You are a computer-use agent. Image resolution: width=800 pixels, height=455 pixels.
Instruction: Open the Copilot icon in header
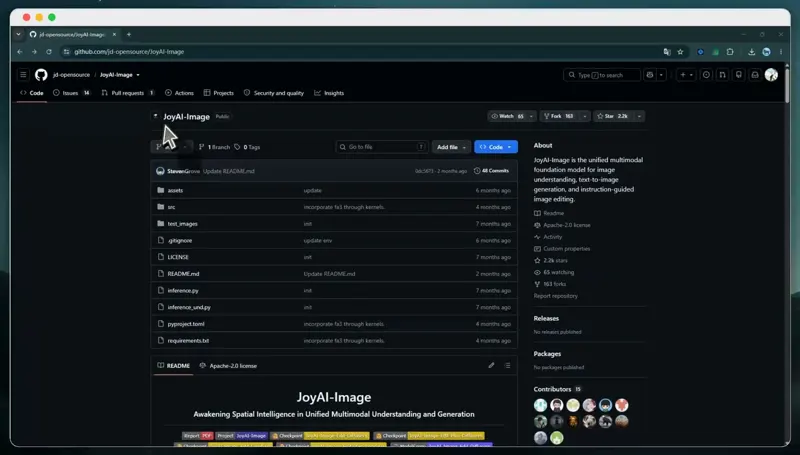point(649,75)
